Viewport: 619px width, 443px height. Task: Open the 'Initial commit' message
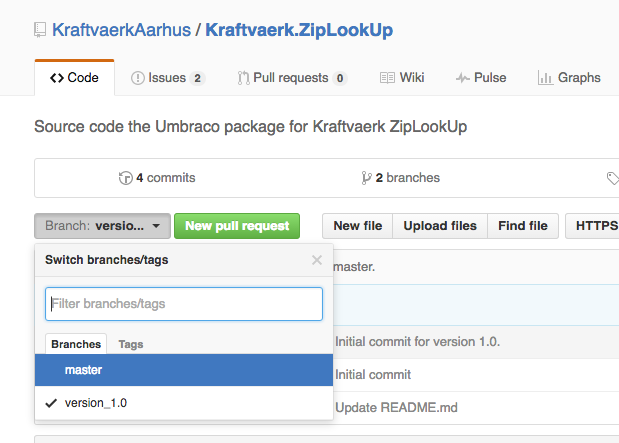373,374
